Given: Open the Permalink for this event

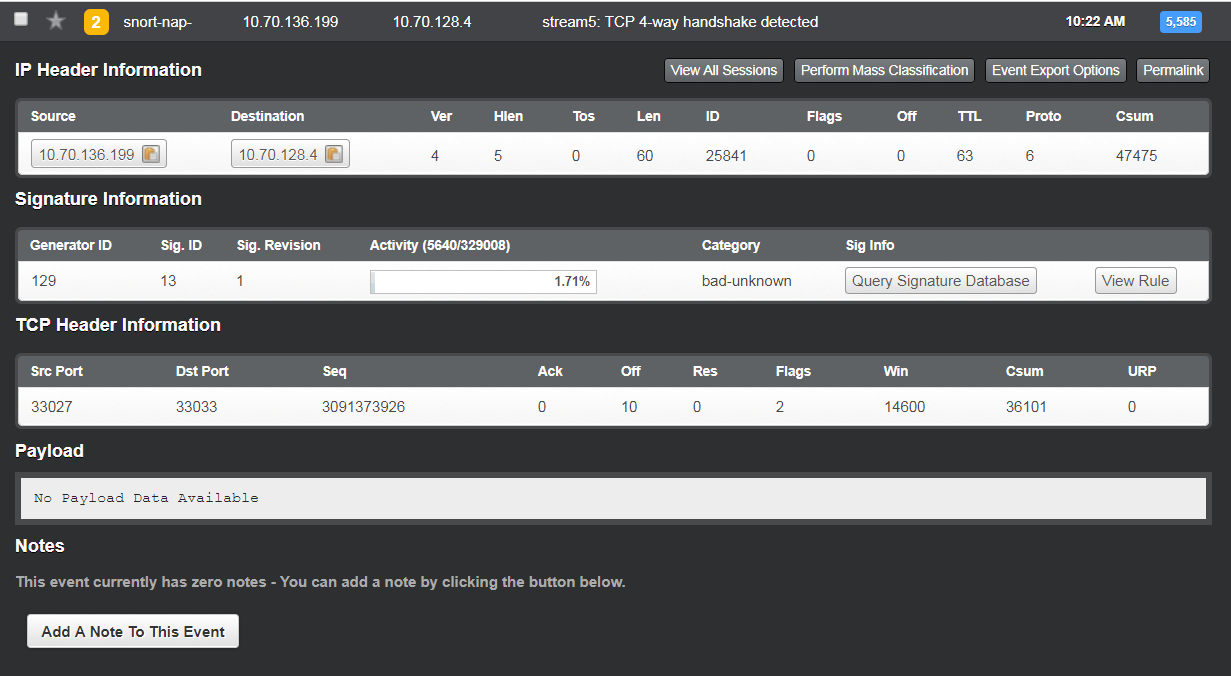Looking at the screenshot, I should pos(1173,70).
